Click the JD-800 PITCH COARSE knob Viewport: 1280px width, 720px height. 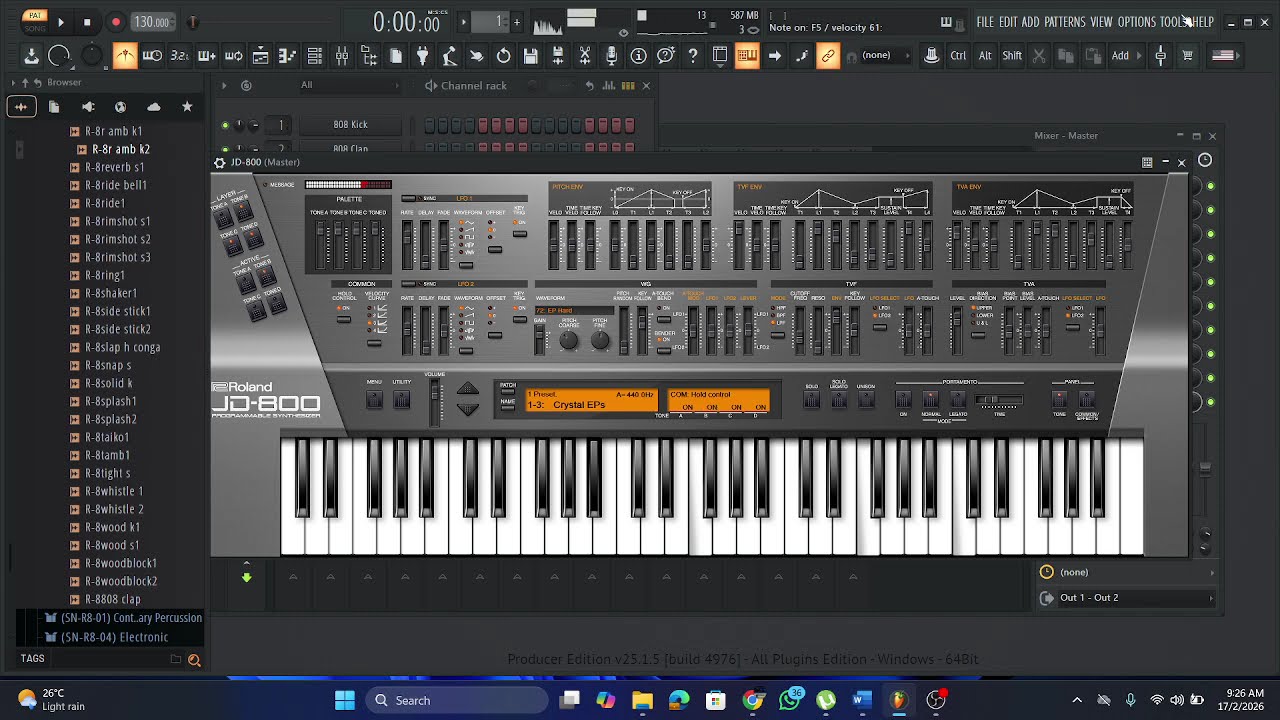[569, 340]
